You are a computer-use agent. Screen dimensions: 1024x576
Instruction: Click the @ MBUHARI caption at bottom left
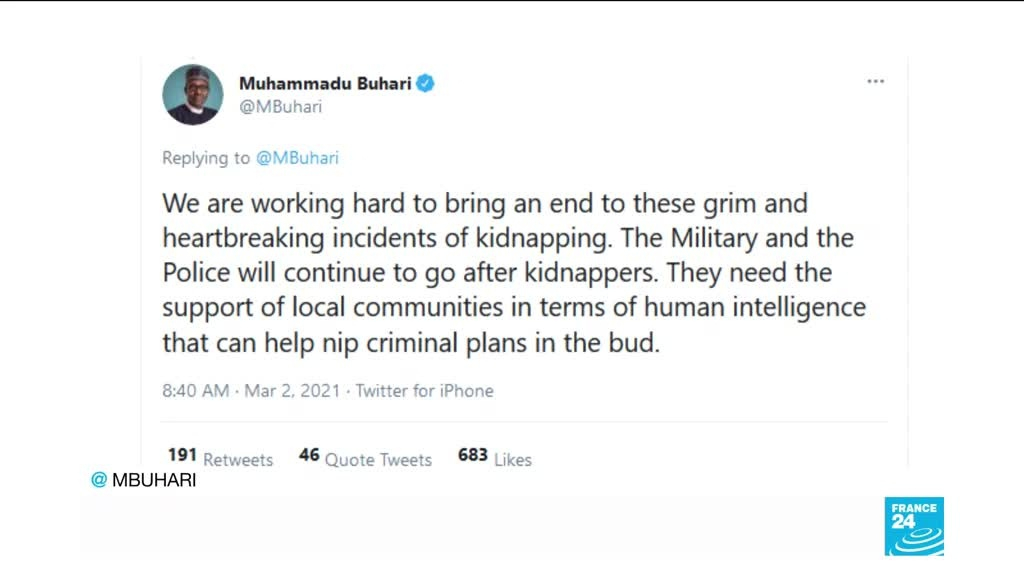pyautogui.click(x=144, y=480)
